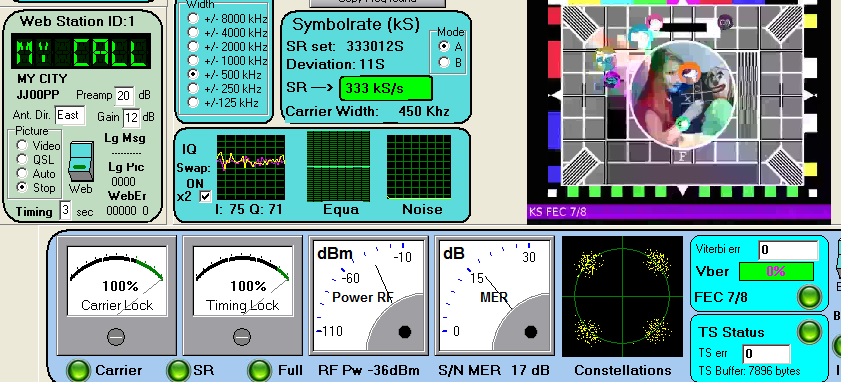
Task: Click the green 333 kS/s SR display
Action: [386, 88]
